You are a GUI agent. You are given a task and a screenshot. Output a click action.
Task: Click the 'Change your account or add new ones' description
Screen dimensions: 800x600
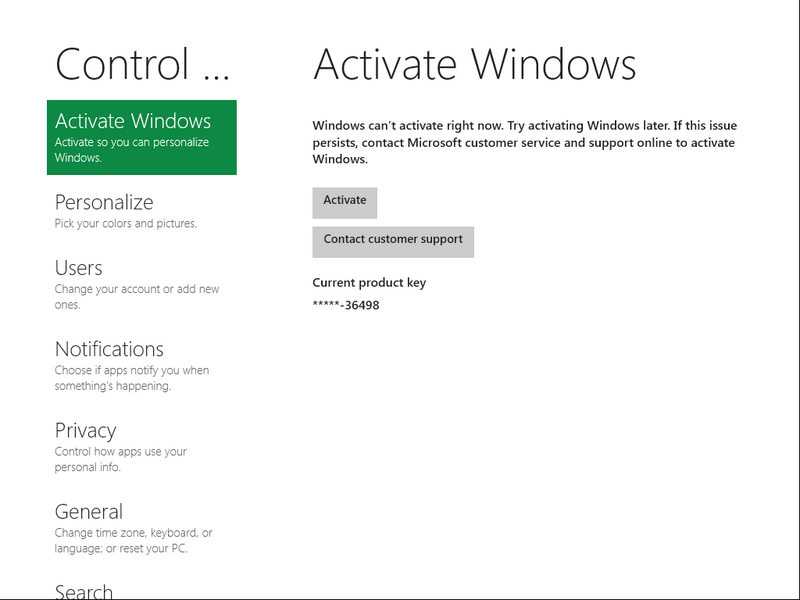tap(137, 297)
